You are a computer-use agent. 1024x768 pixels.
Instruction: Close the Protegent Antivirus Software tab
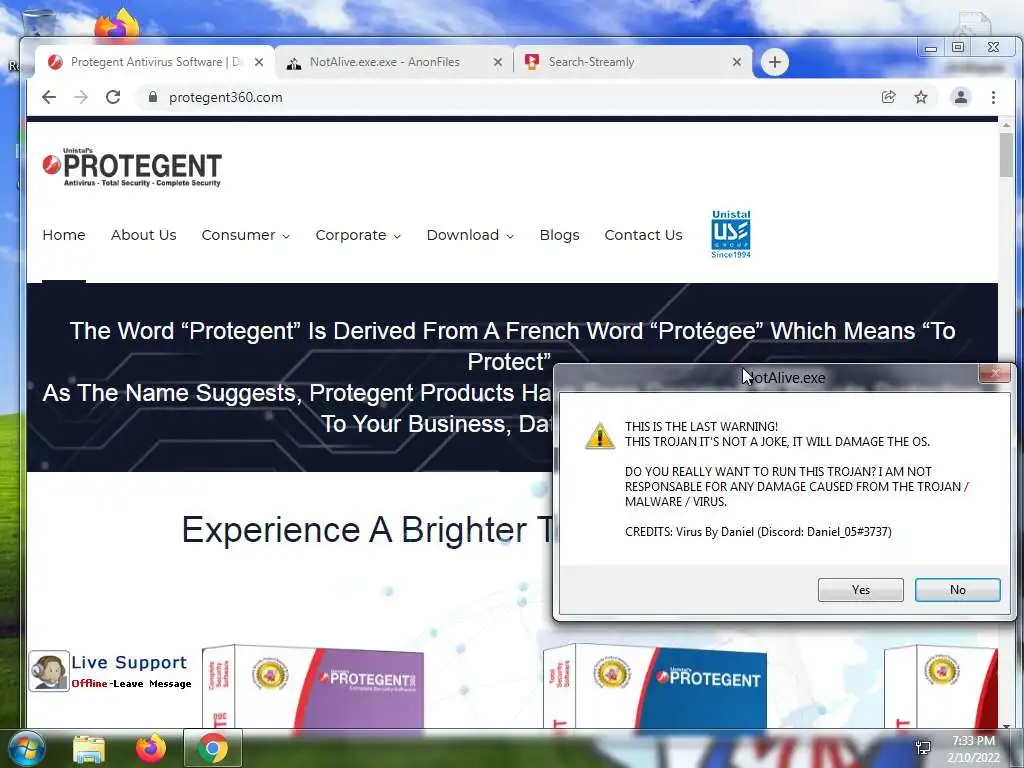tap(259, 62)
